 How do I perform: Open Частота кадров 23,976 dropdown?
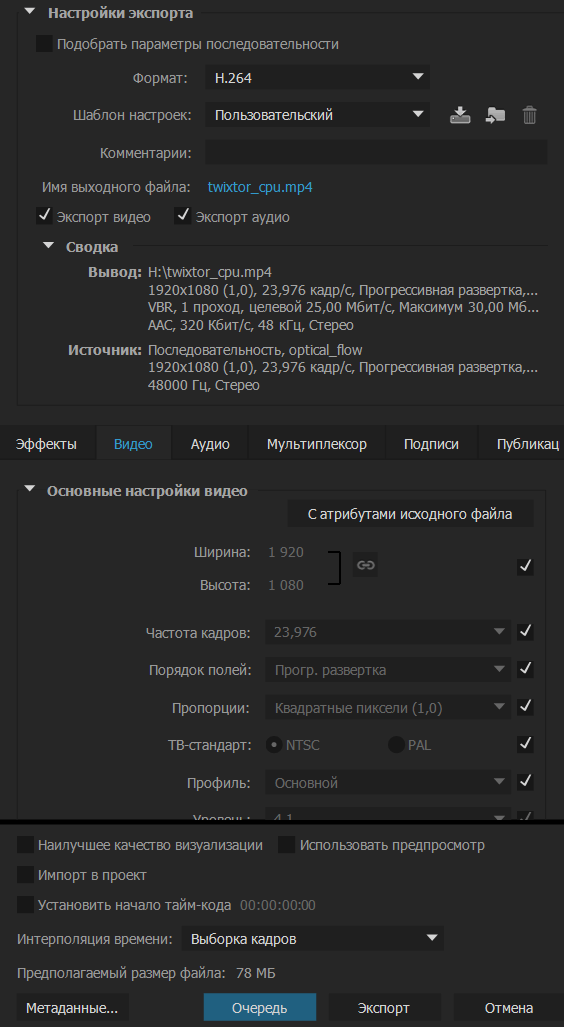click(x=388, y=632)
